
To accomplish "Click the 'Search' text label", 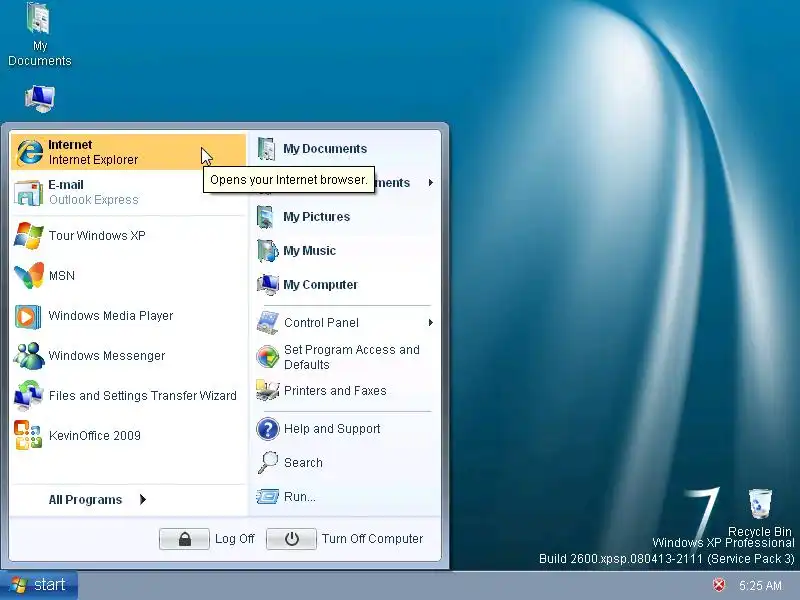I will (303, 462).
